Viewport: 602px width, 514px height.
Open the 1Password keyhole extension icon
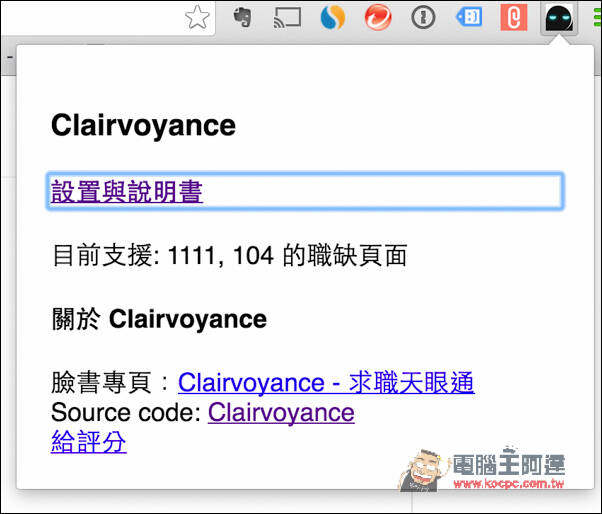click(x=423, y=18)
